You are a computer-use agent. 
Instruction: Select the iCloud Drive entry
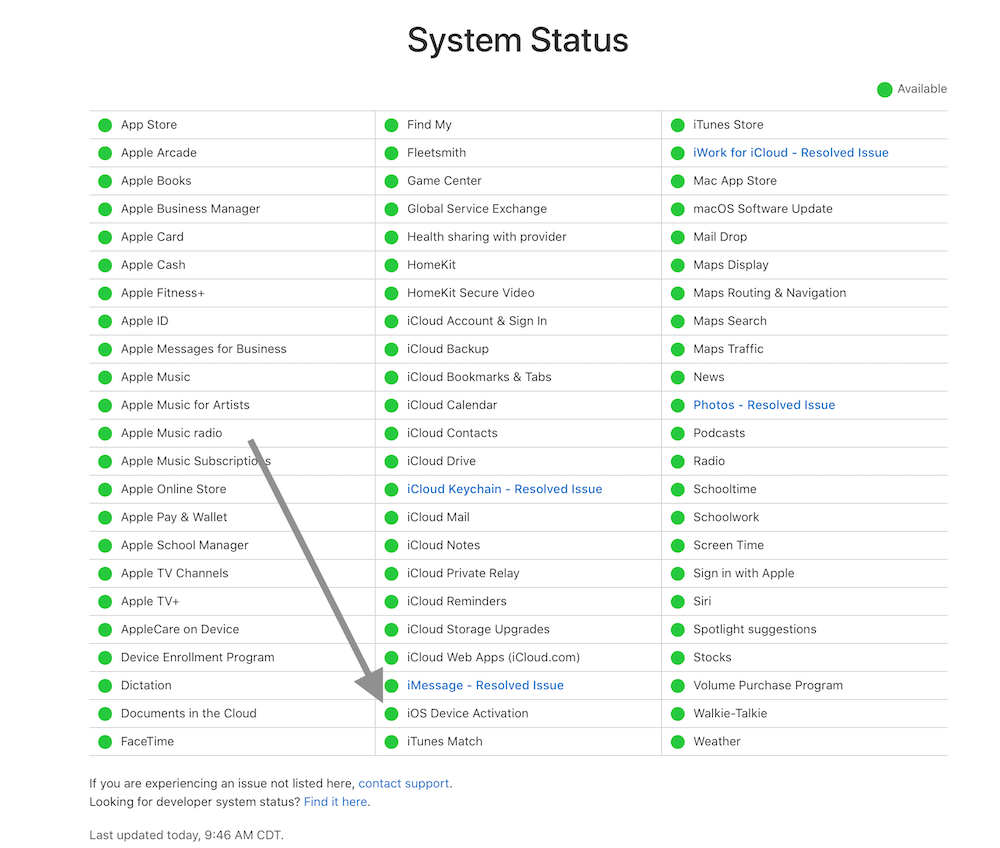(x=518, y=462)
